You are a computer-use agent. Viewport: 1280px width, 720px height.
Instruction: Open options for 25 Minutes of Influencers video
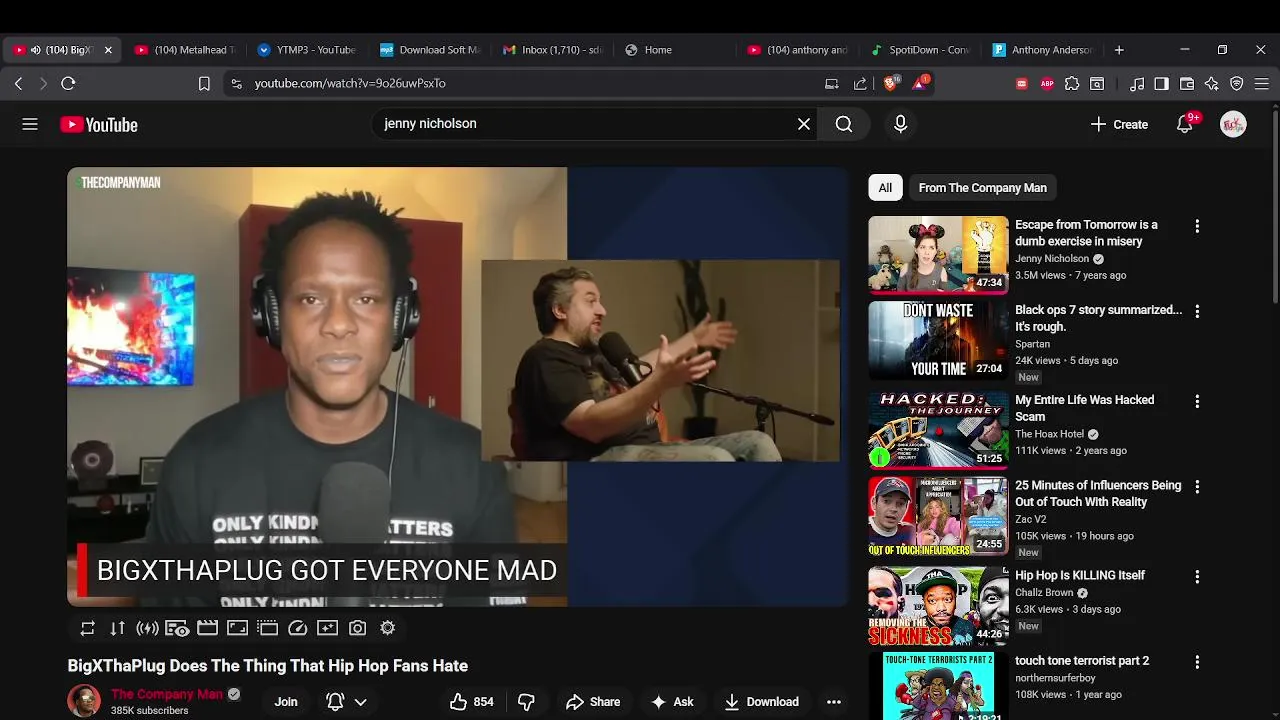(1197, 487)
